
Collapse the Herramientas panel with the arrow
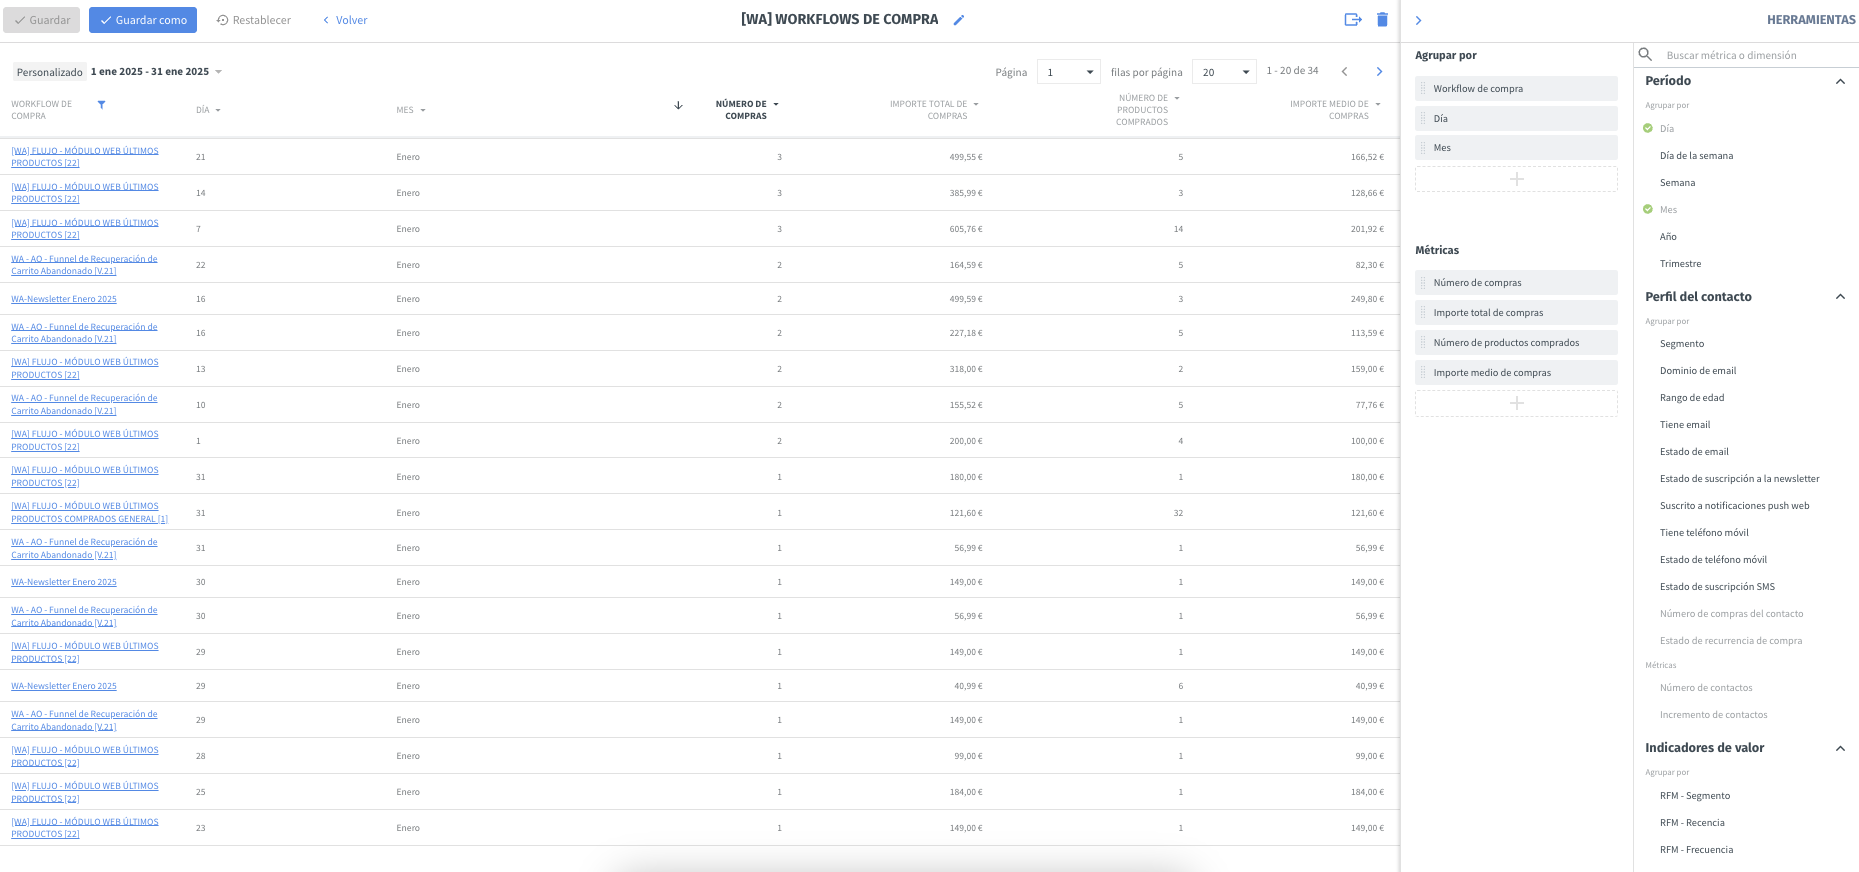[x=1418, y=20]
